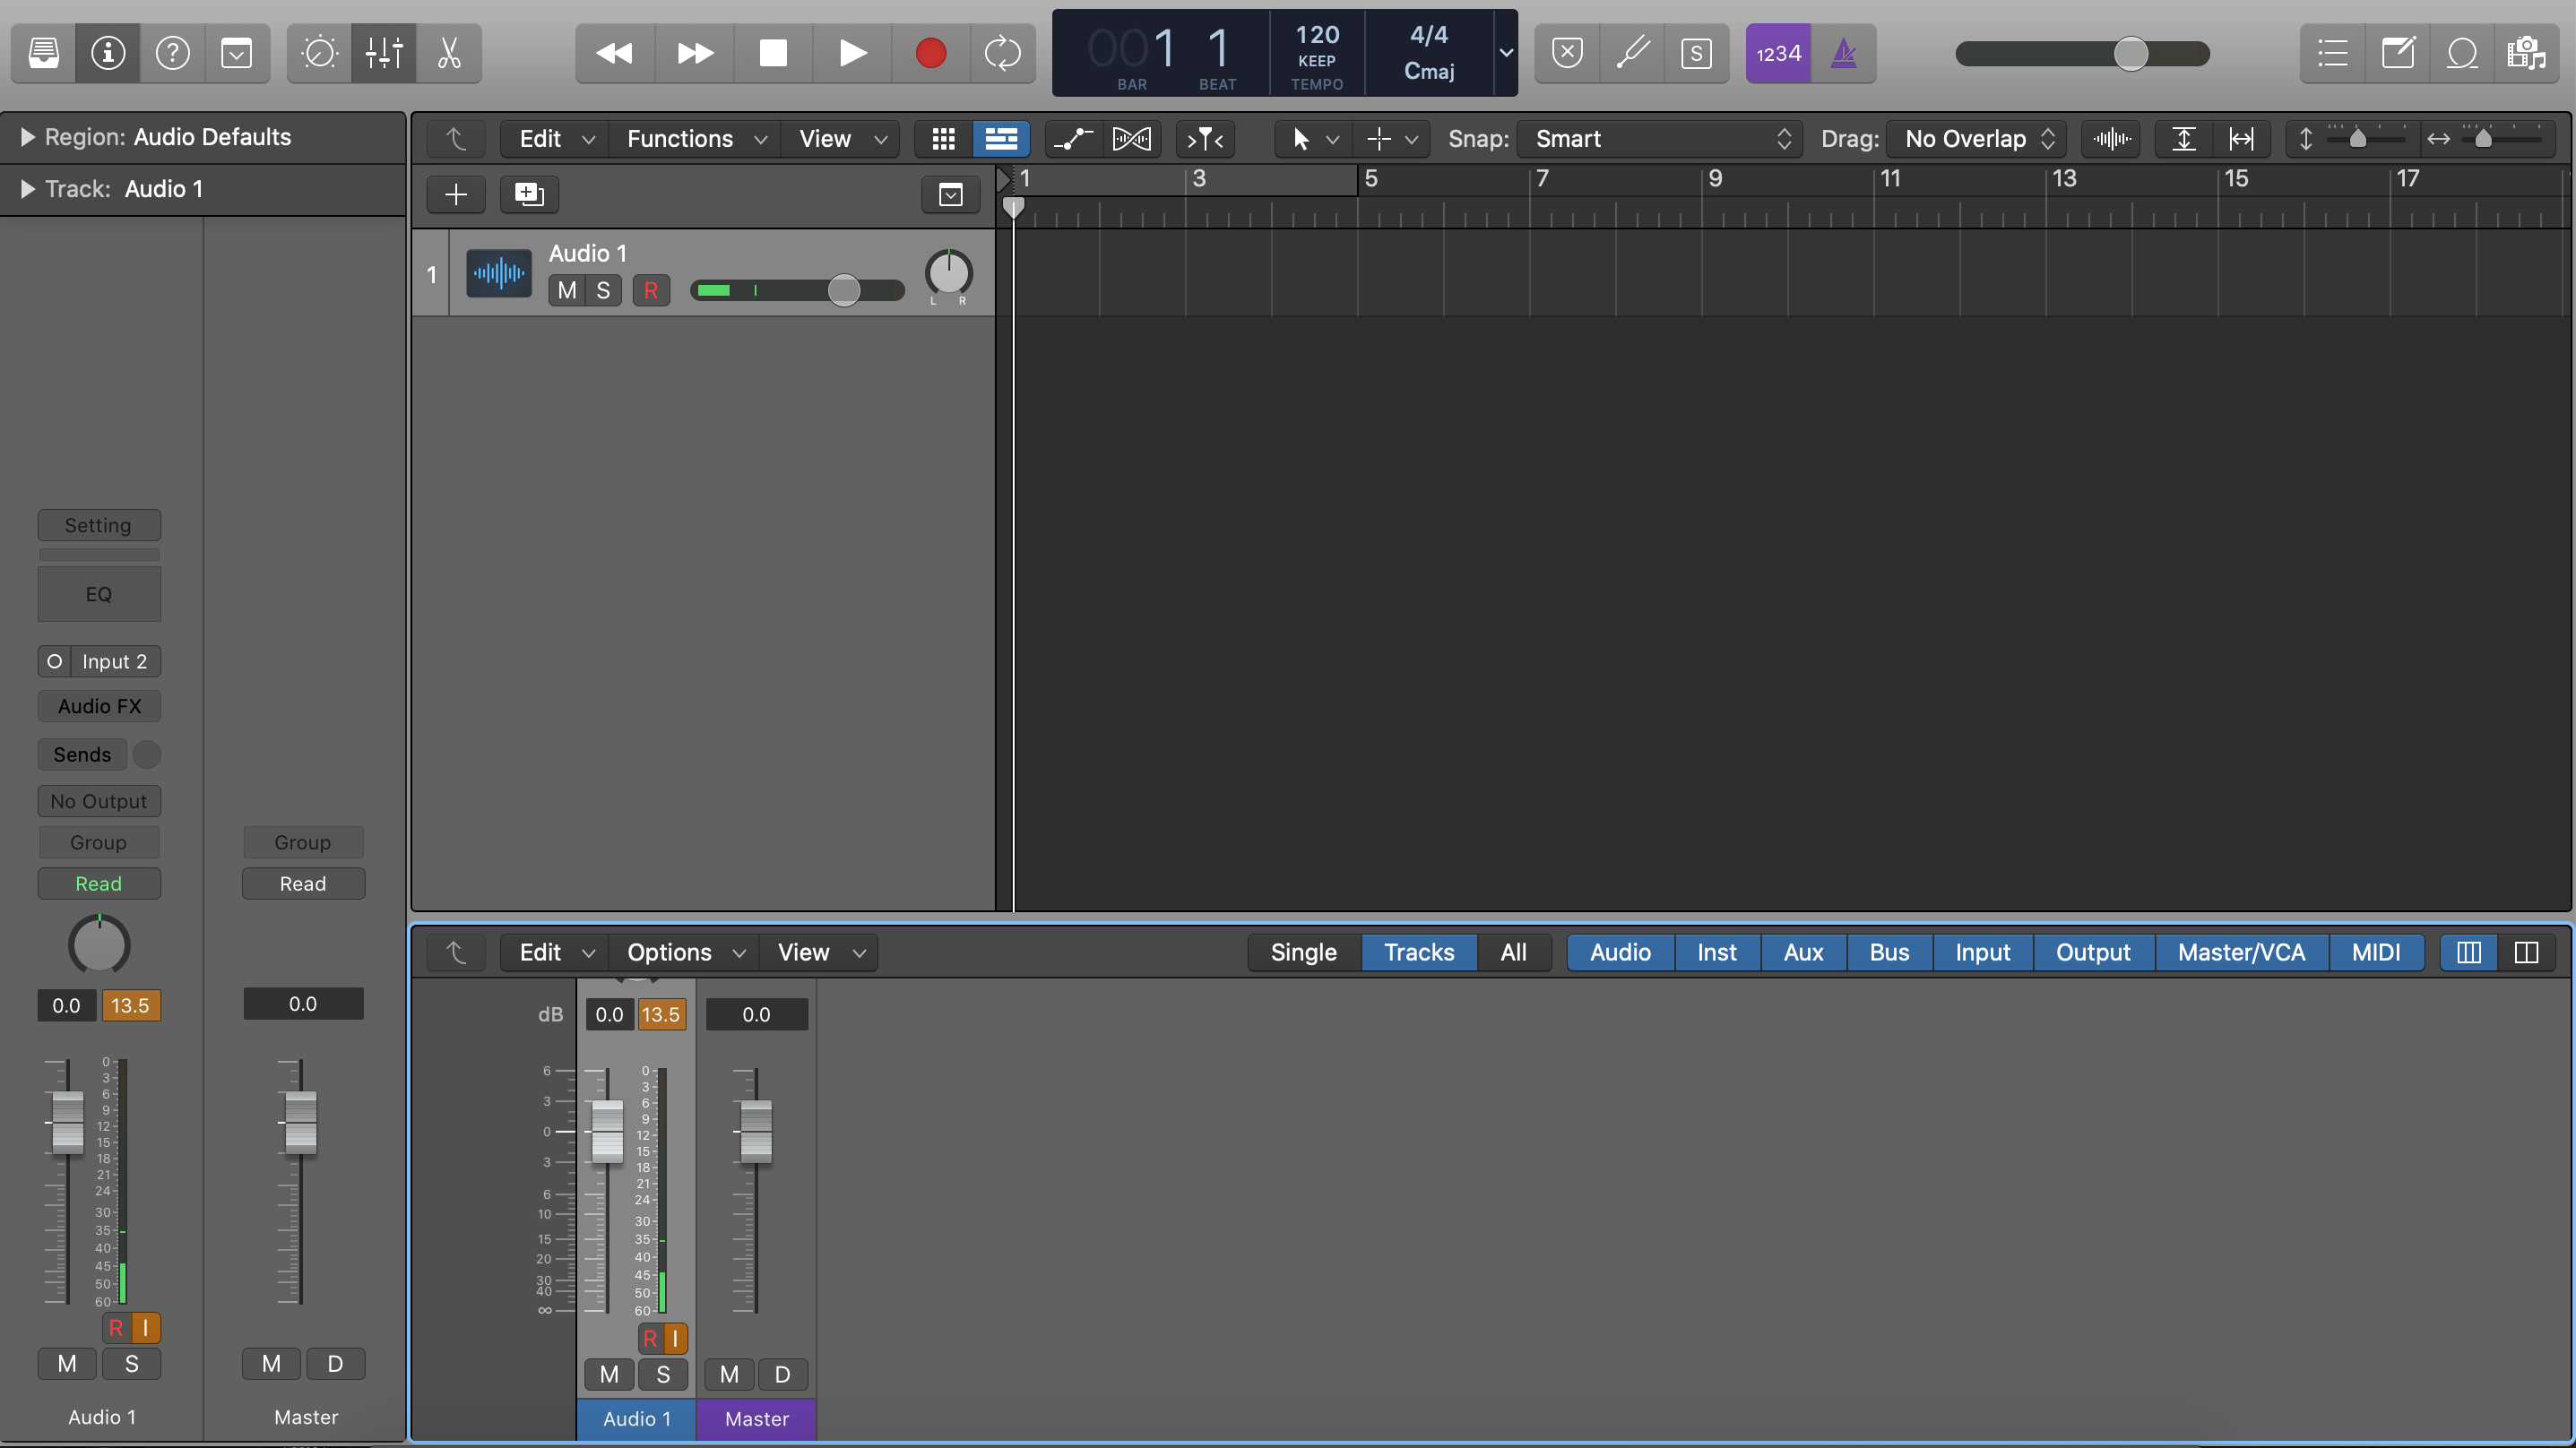Open the Snap Smart dropdown
This screenshot has height=1448, width=2576.
[x=1660, y=139]
